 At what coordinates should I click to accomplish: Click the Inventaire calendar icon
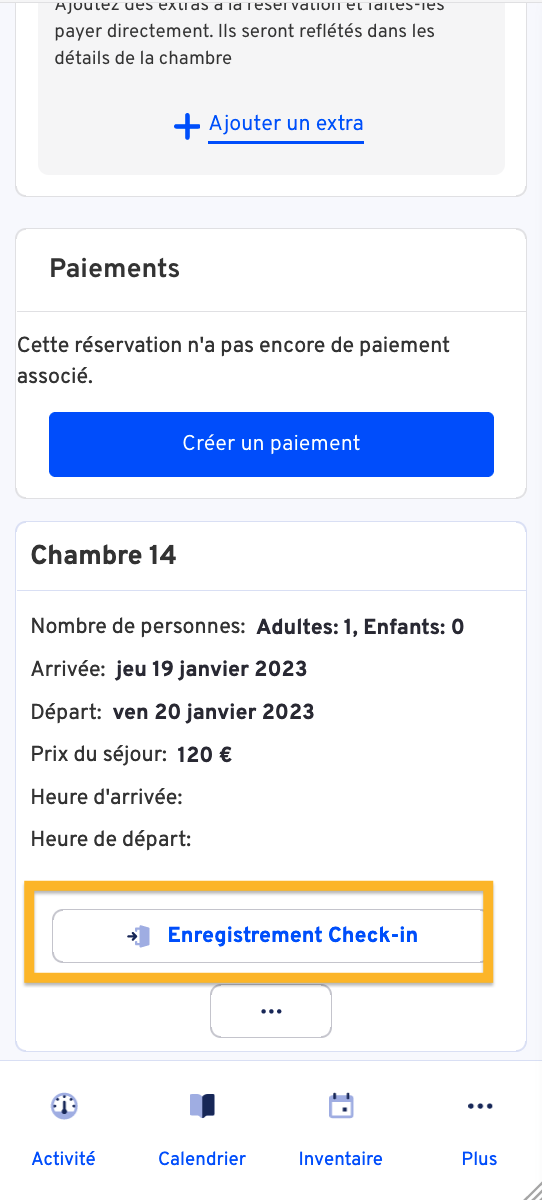pyautogui.click(x=341, y=1106)
